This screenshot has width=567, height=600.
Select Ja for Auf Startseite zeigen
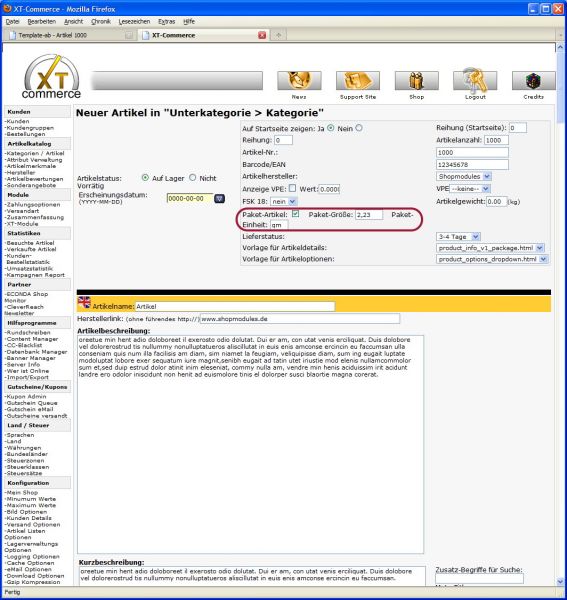[331, 128]
